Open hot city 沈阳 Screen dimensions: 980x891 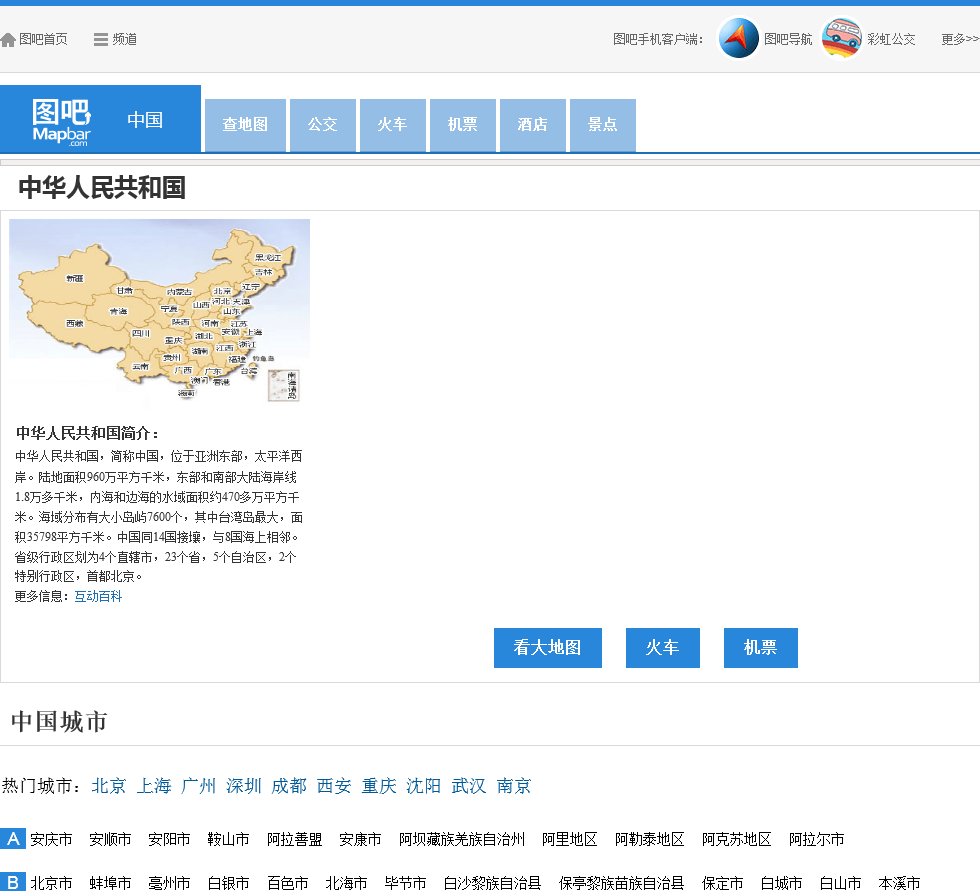point(424,786)
